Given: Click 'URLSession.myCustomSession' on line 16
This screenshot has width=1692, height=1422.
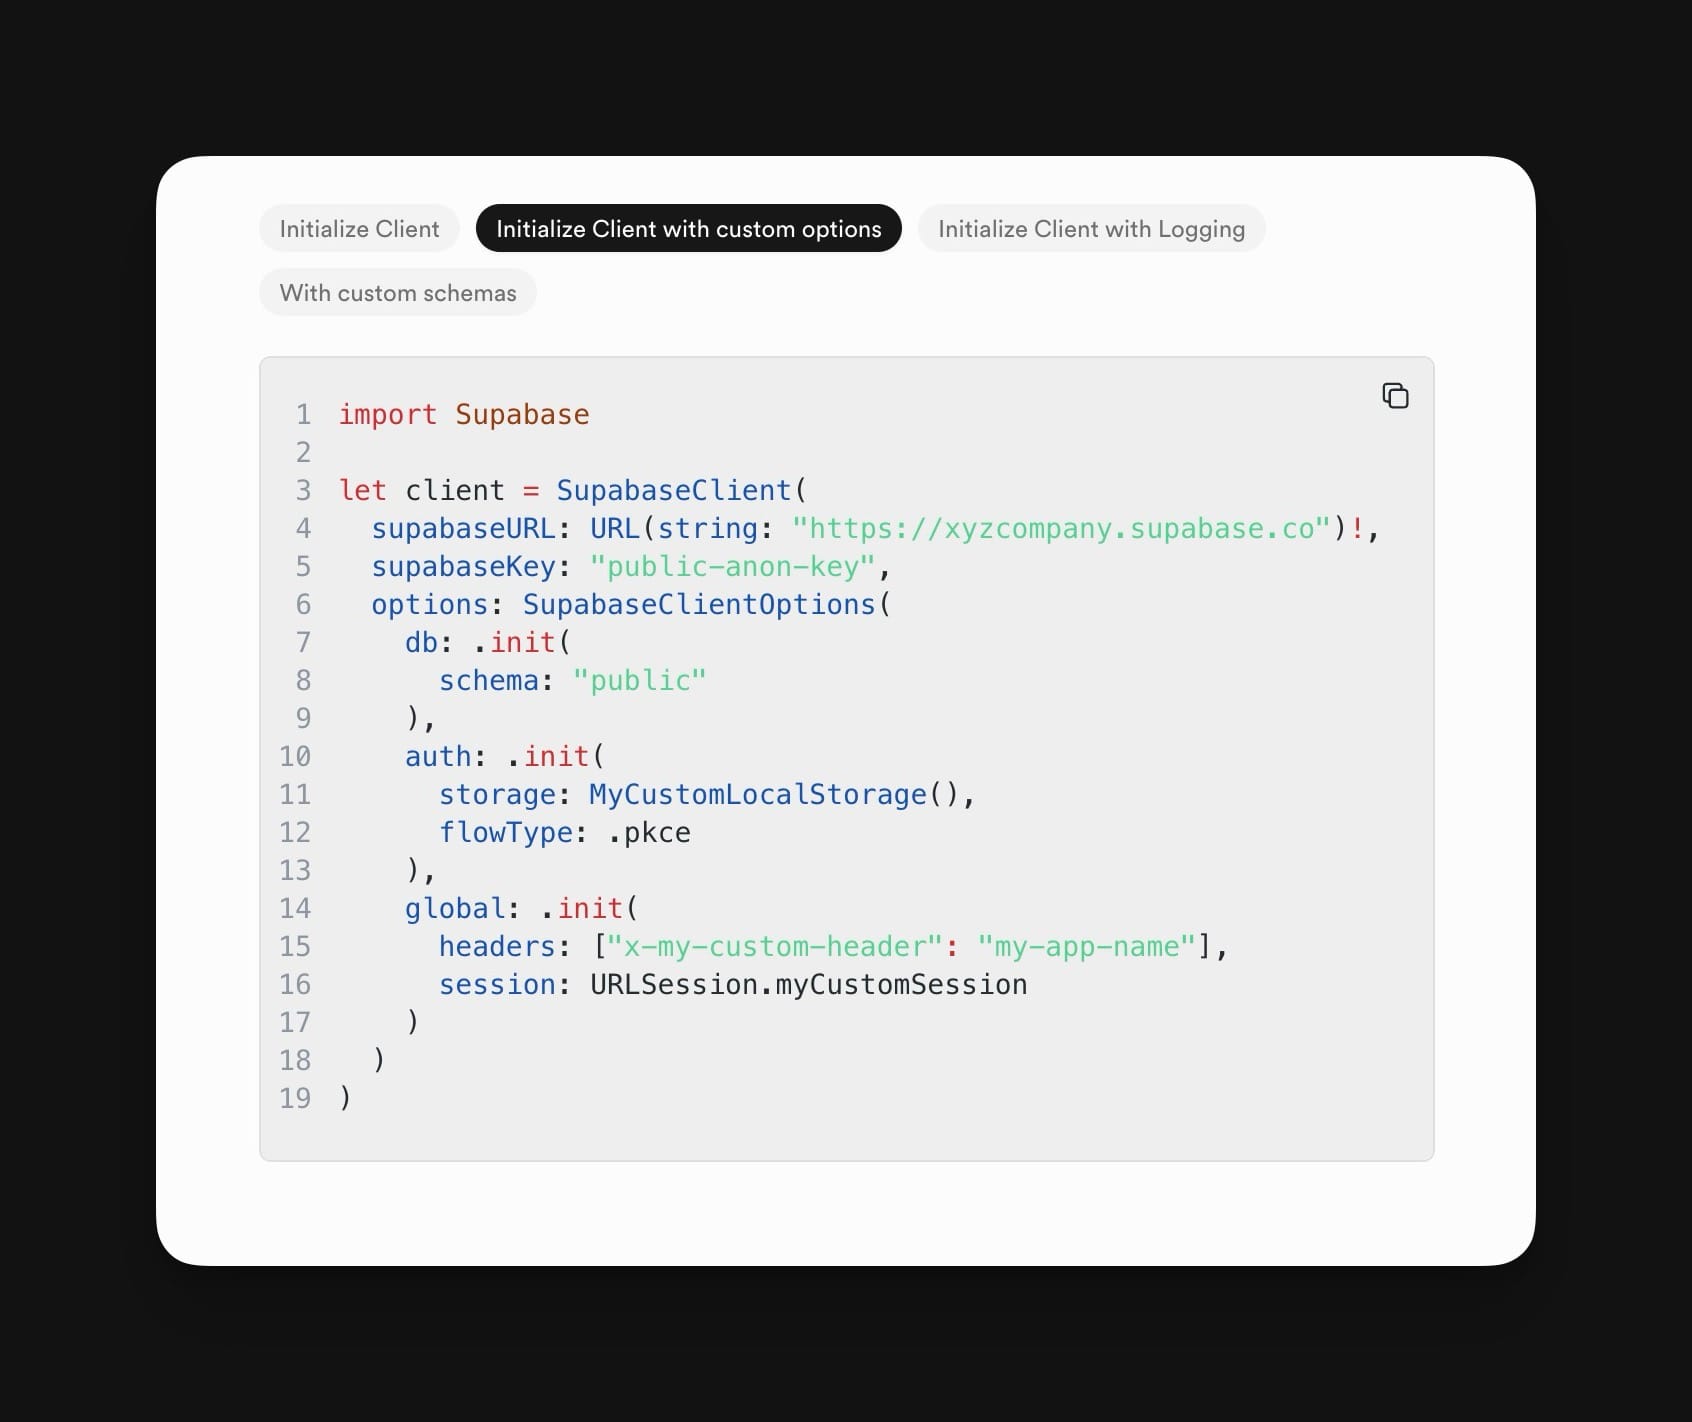Looking at the screenshot, I should [808, 984].
